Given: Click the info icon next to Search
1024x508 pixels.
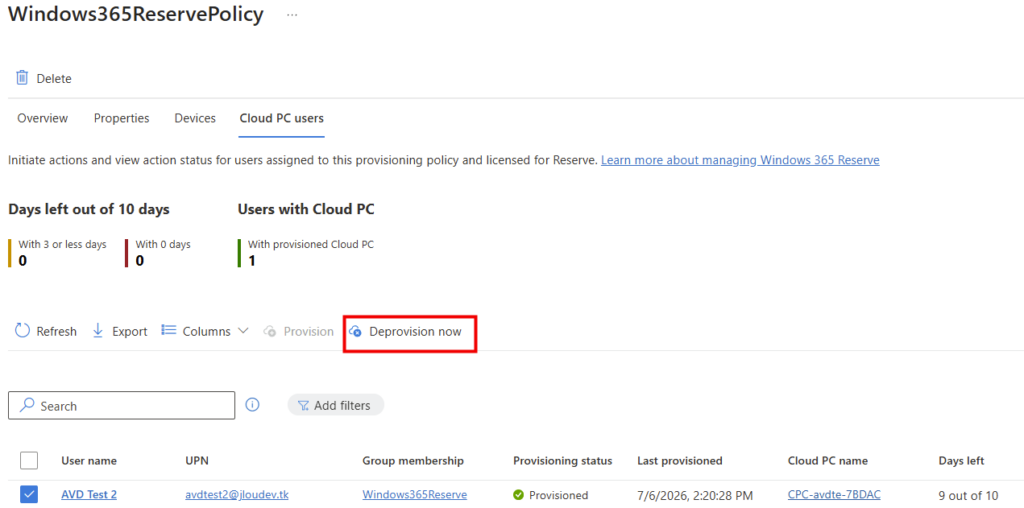Looking at the screenshot, I should point(252,405).
